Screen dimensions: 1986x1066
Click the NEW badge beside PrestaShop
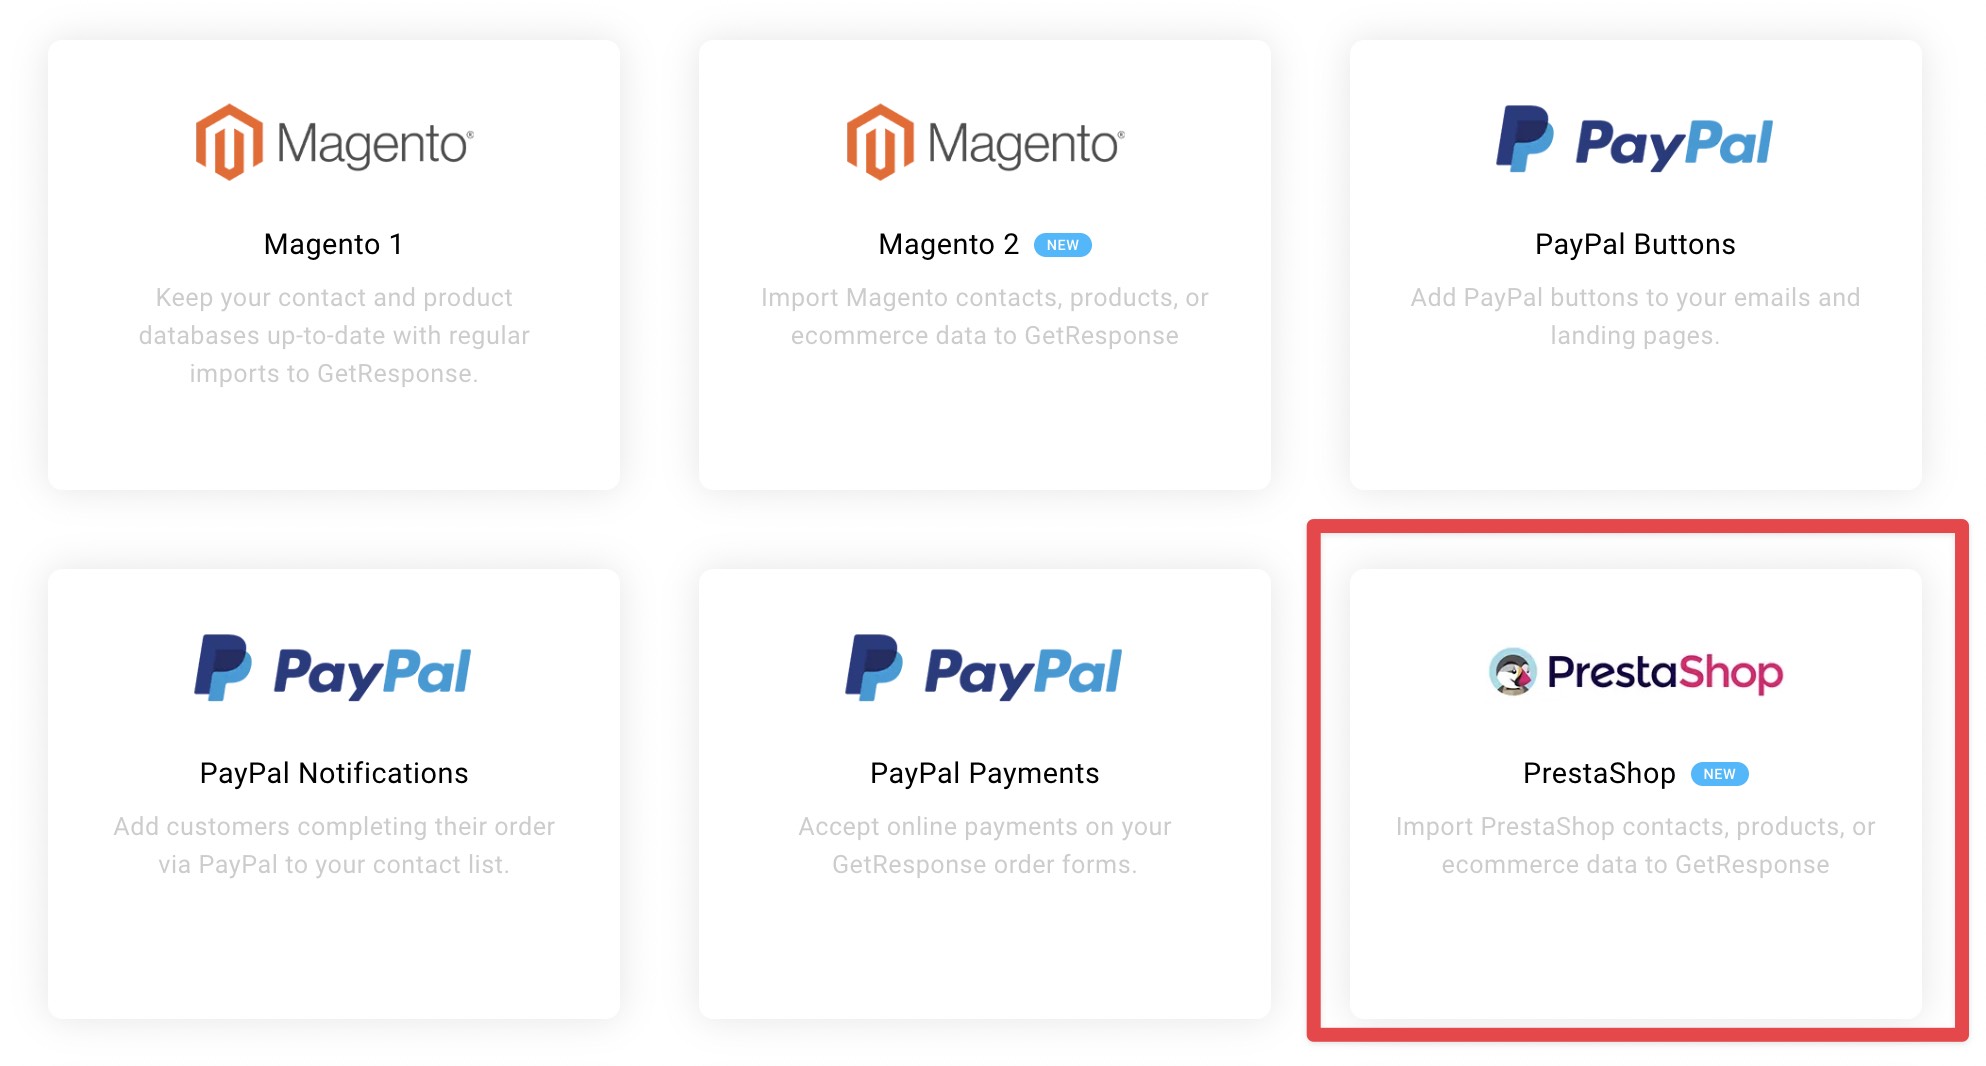point(1719,774)
